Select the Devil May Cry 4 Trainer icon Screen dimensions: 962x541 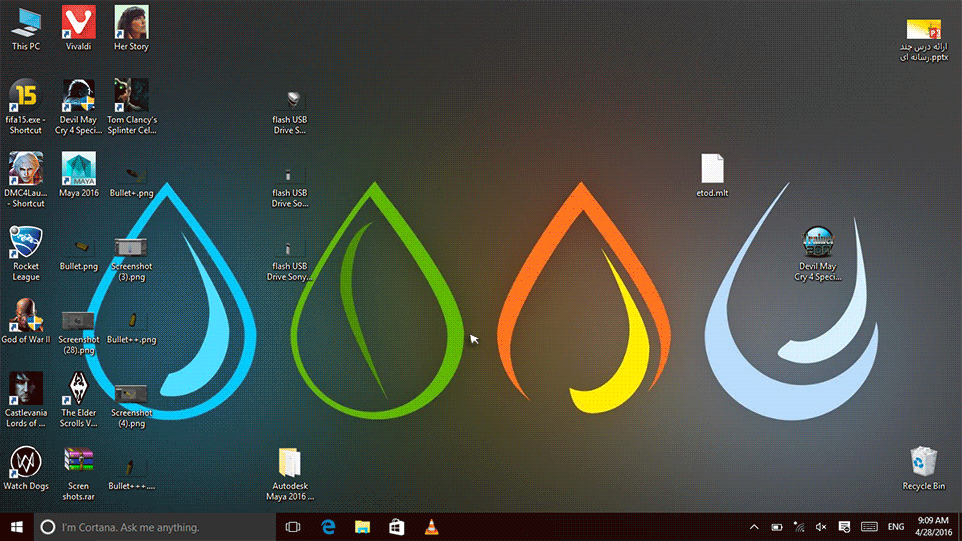point(818,253)
